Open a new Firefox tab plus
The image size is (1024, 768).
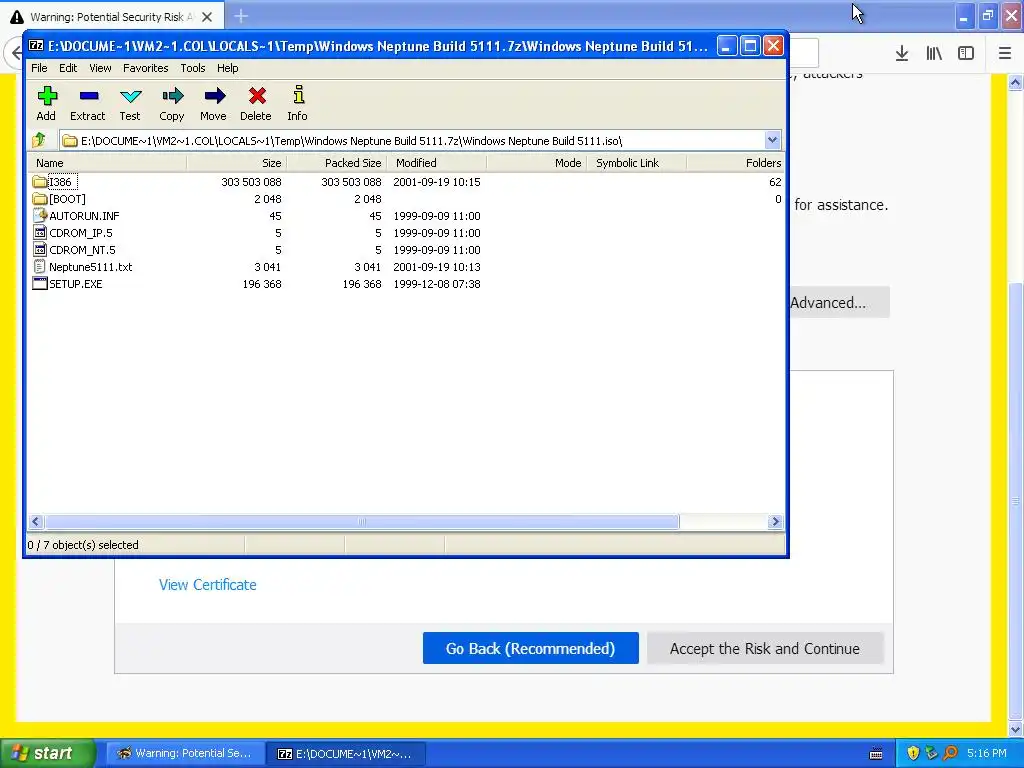pyautogui.click(x=241, y=16)
